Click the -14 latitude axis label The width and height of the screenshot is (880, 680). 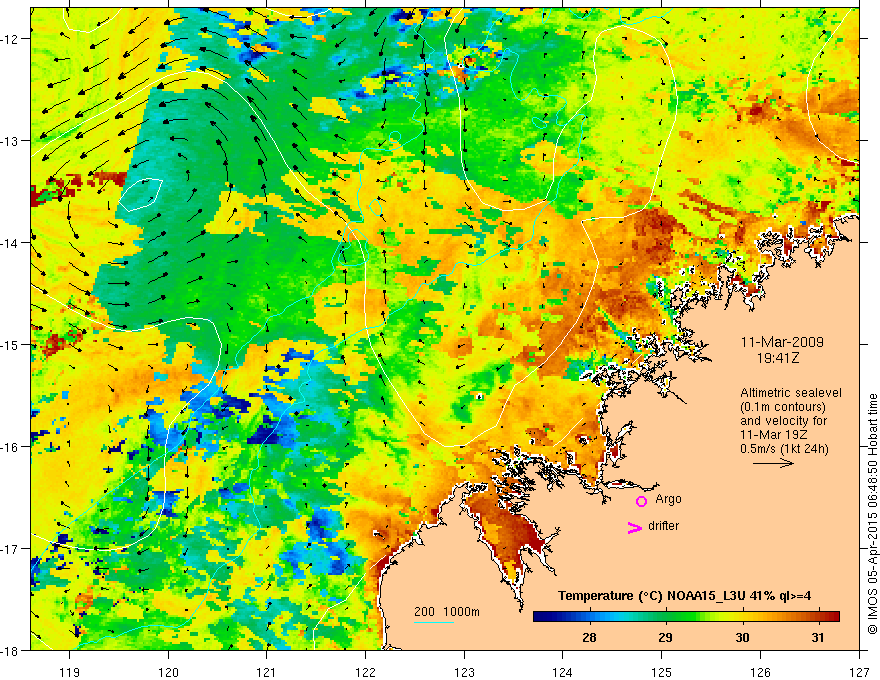(x=11, y=243)
